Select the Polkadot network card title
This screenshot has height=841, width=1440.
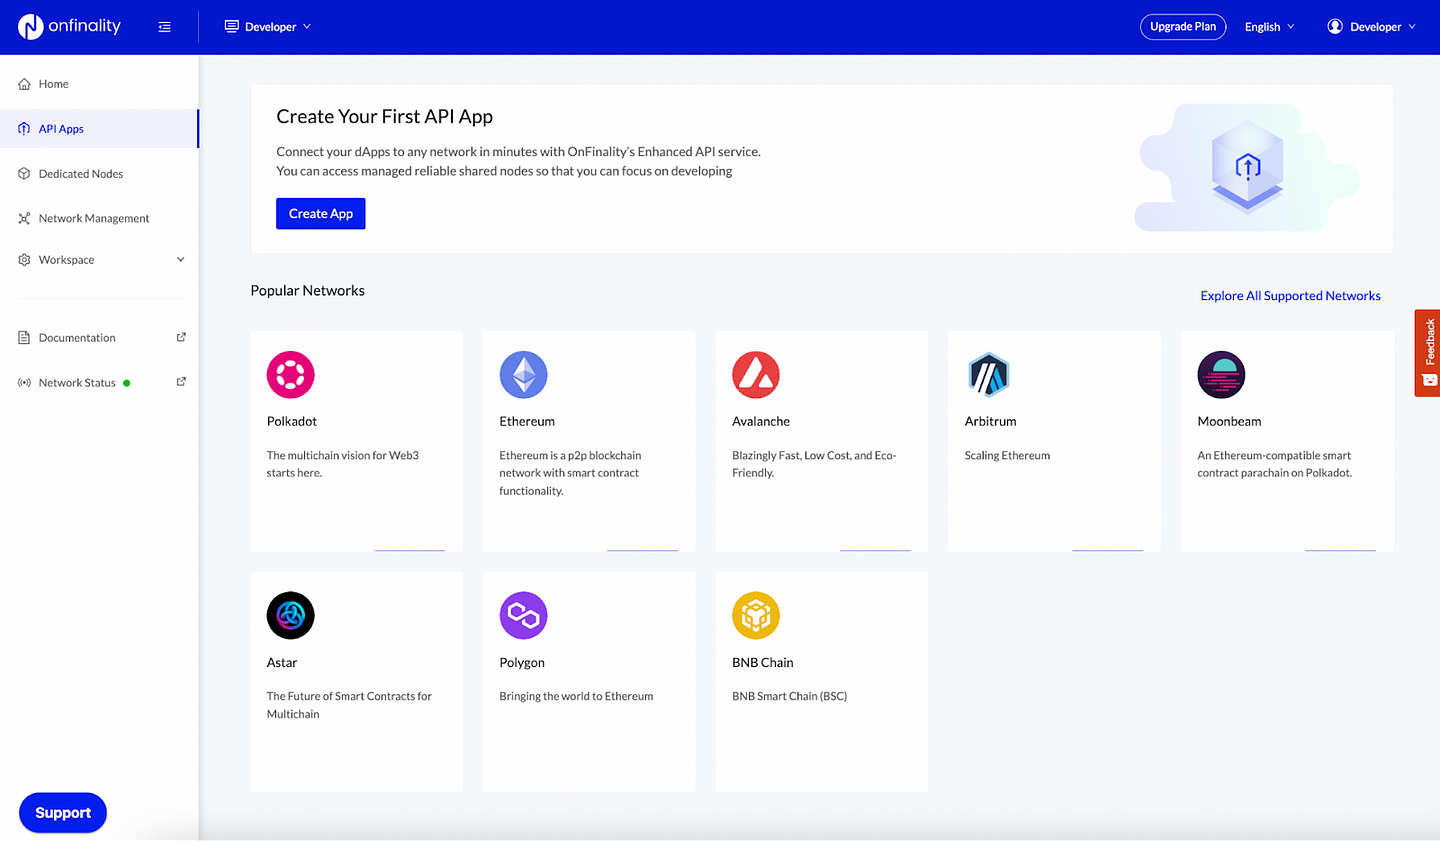click(292, 422)
